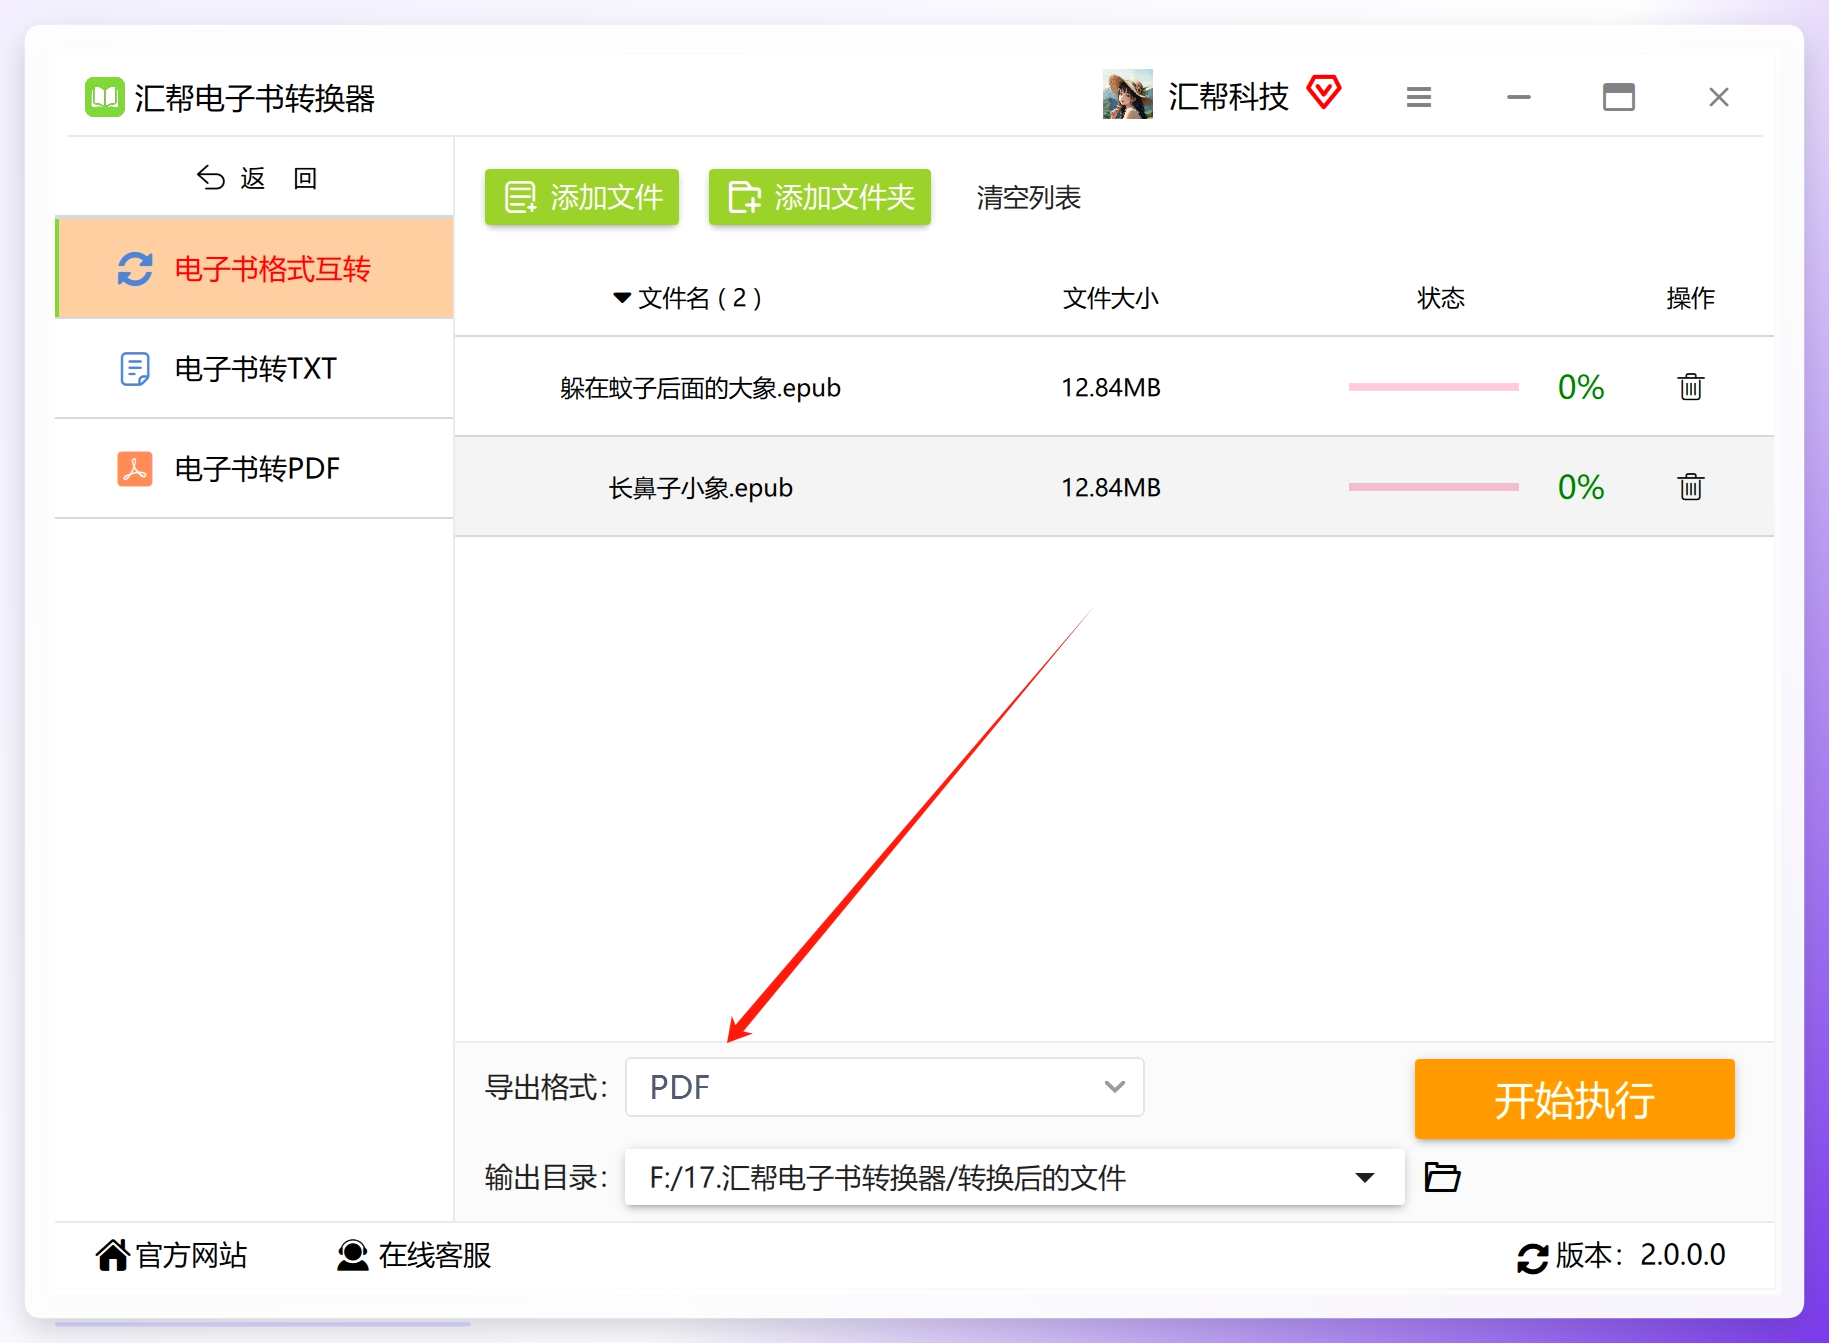1829x1343 pixels.
Task: Click 清空列表 to clear list
Action: click(1028, 198)
